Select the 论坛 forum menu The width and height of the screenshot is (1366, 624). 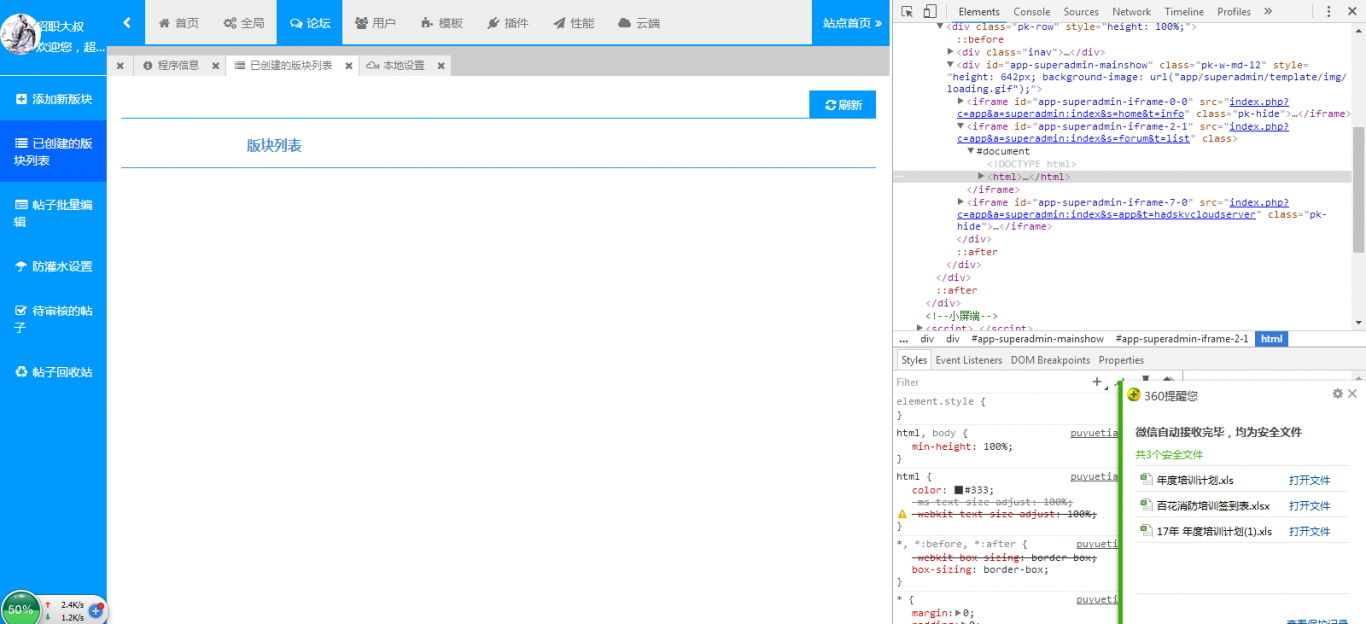[x=310, y=22]
